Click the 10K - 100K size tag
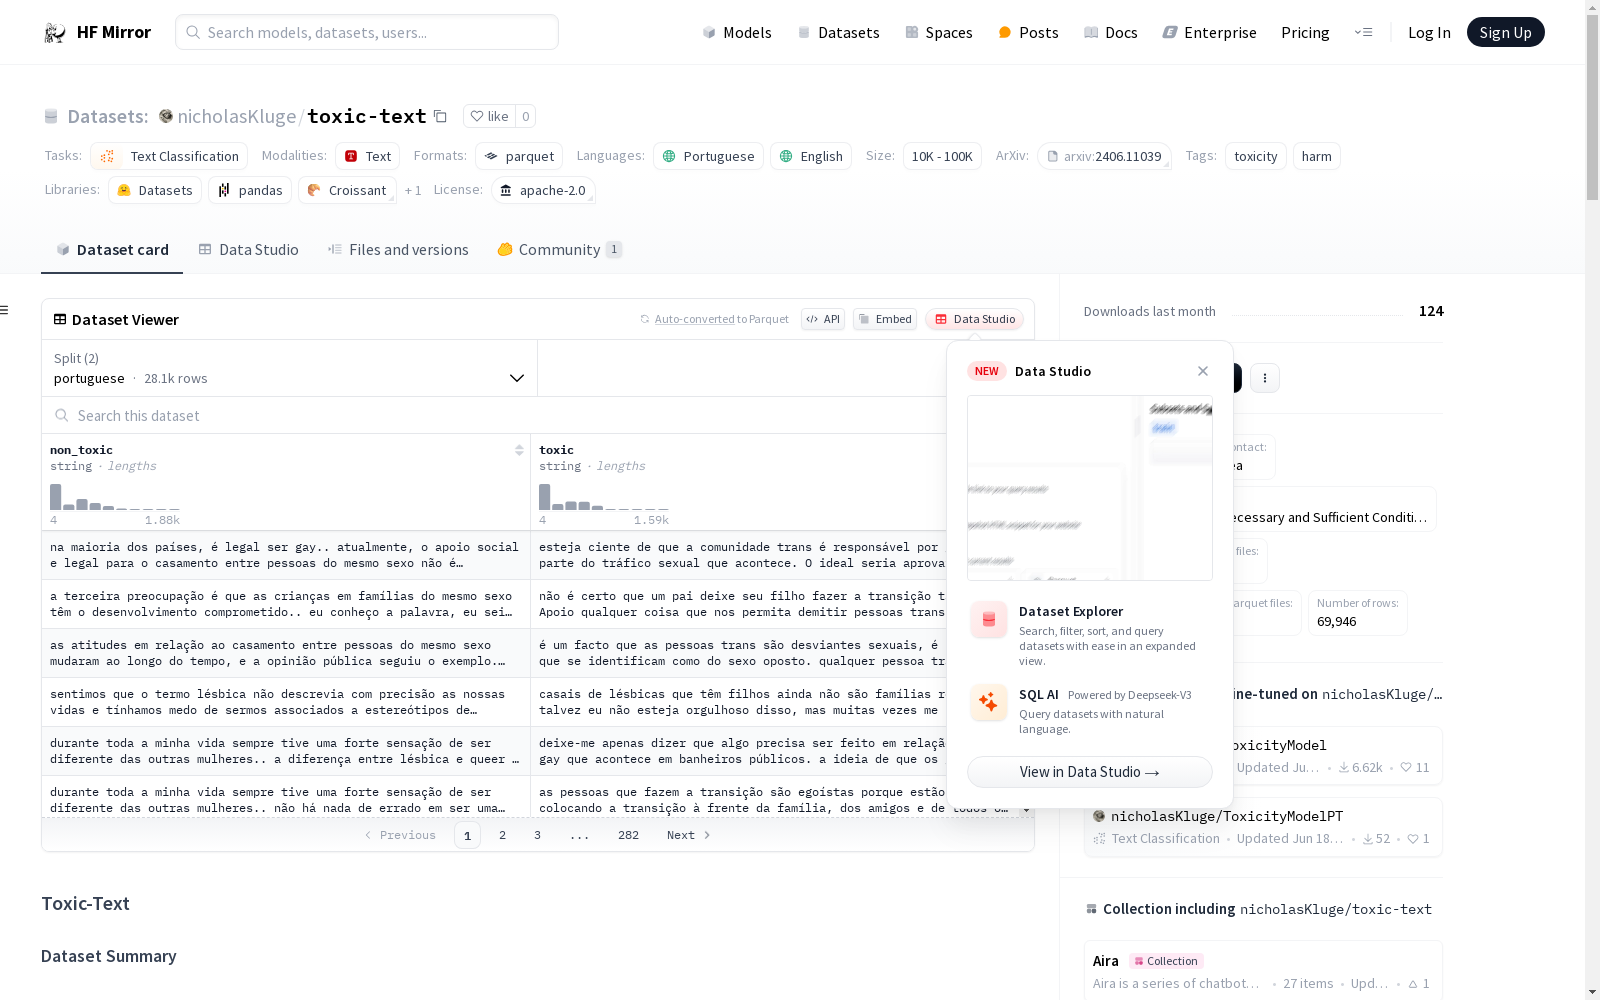 click(x=942, y=156)
